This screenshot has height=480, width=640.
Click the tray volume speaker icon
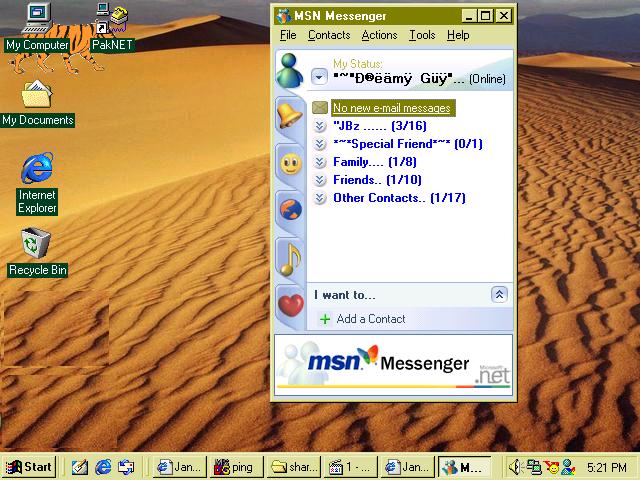[515, 467]
